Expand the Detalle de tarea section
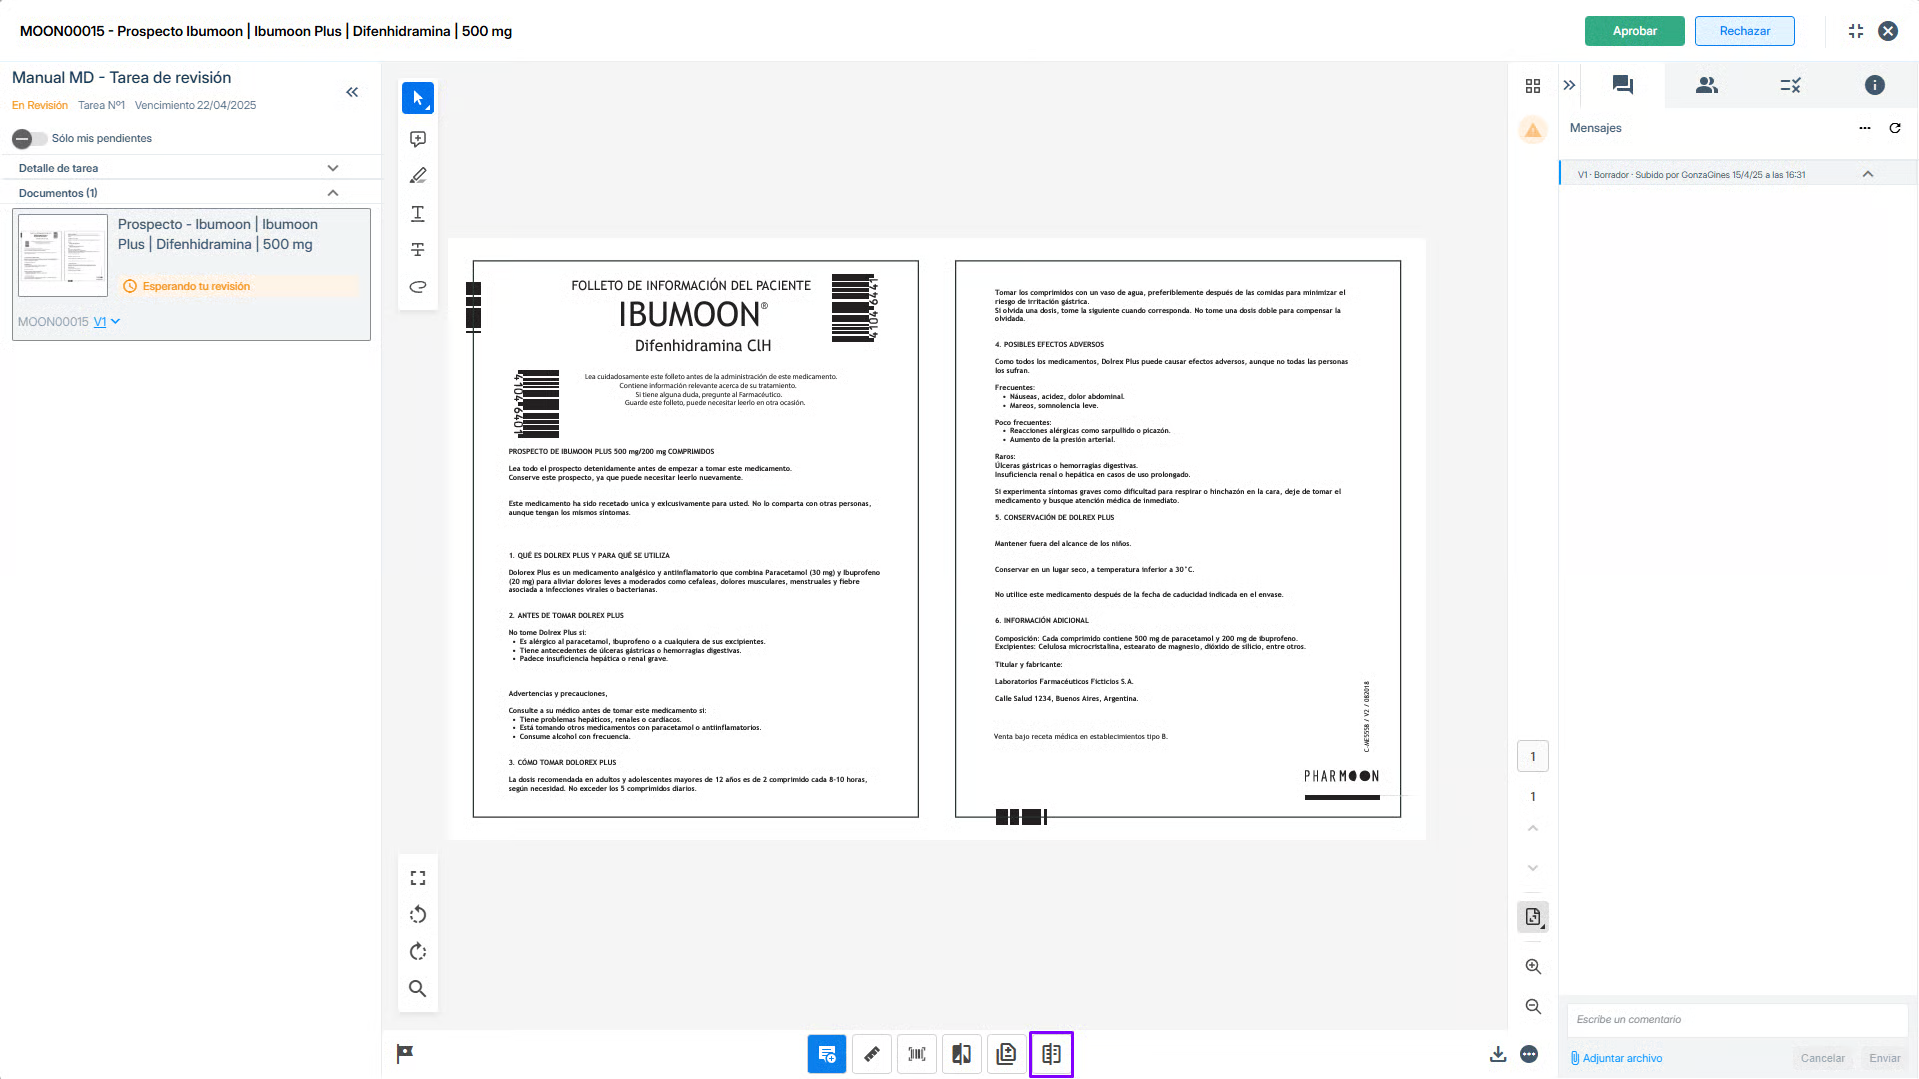Viewport: 1919px width, 1079px height. coord(333,168)
